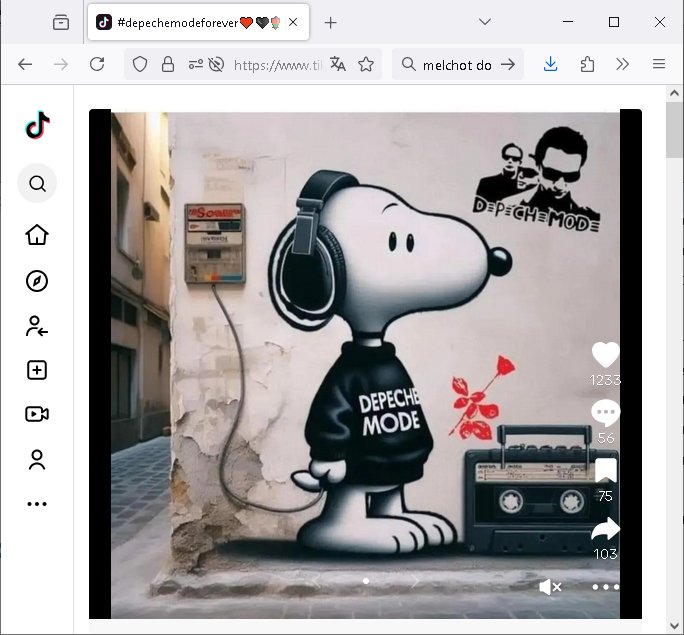Submit search with arrow button
Screen dimensions: 684x635
click(508, 65)
